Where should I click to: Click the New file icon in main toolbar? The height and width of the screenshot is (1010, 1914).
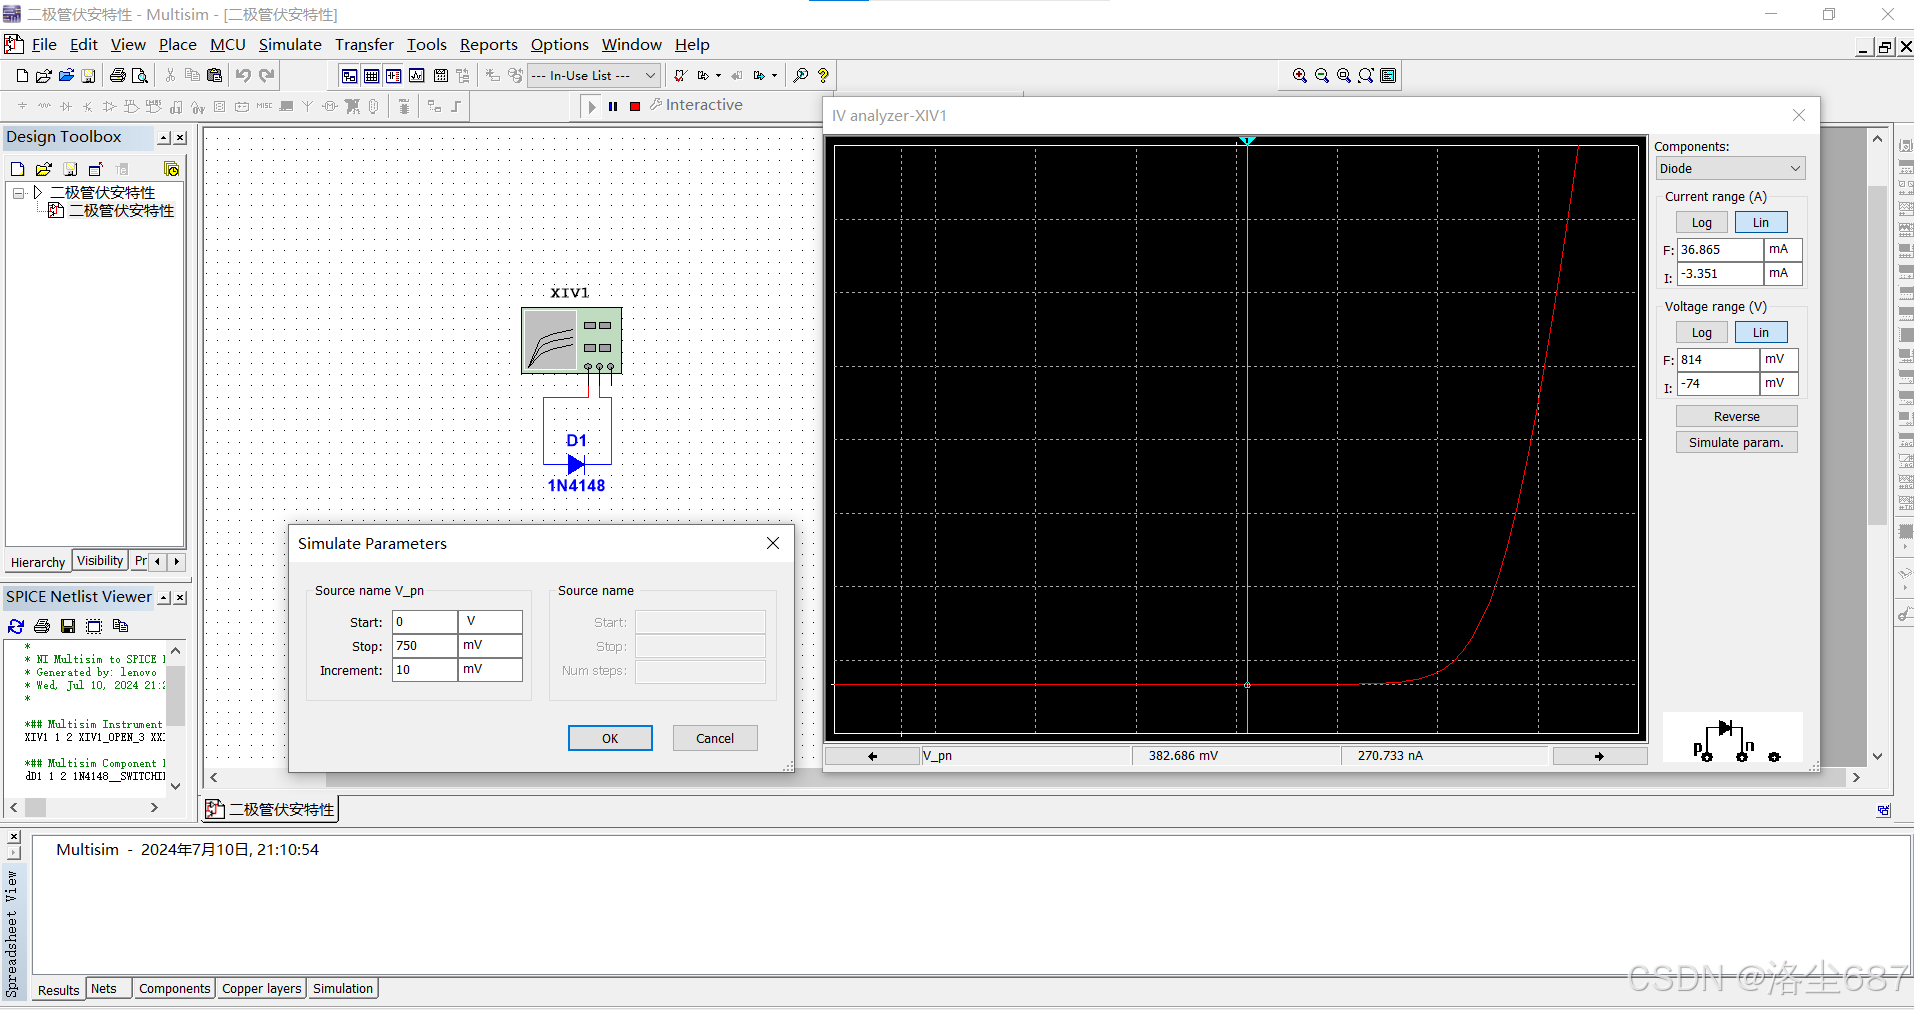pyautogui.click(x=22, y=75)
